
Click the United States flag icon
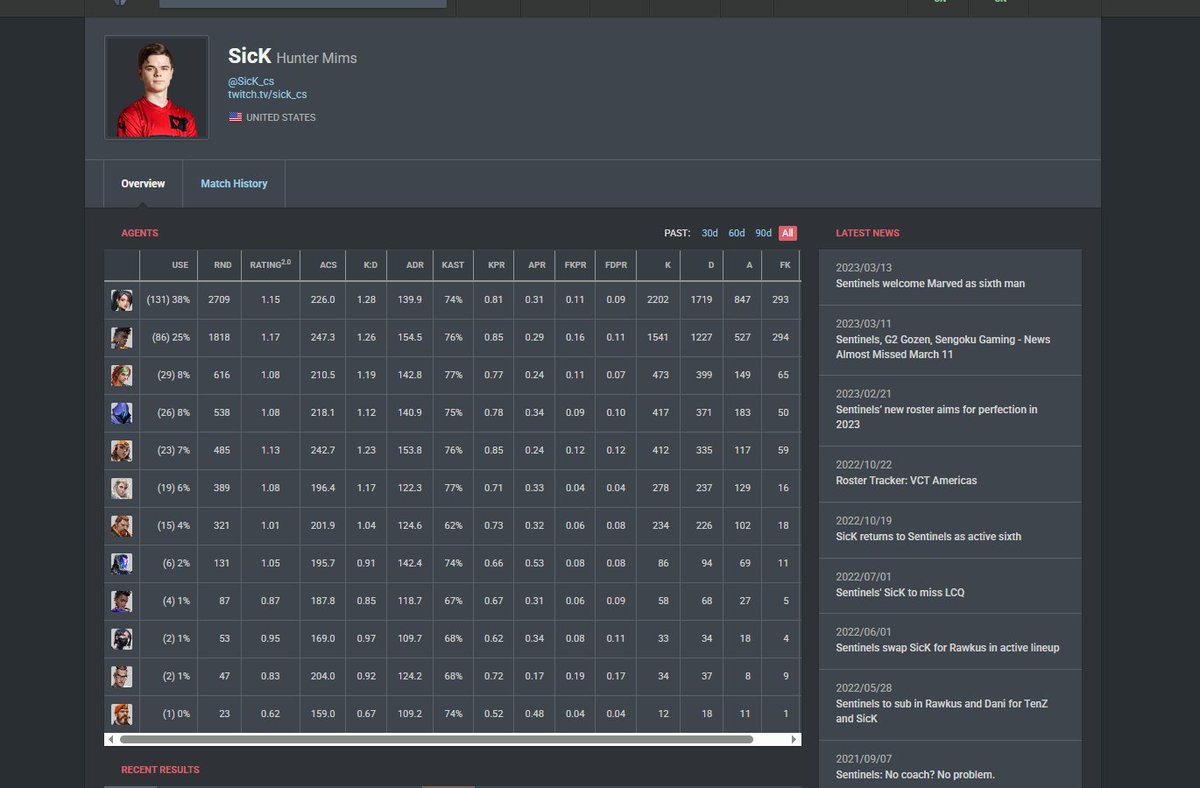point(235,117)
